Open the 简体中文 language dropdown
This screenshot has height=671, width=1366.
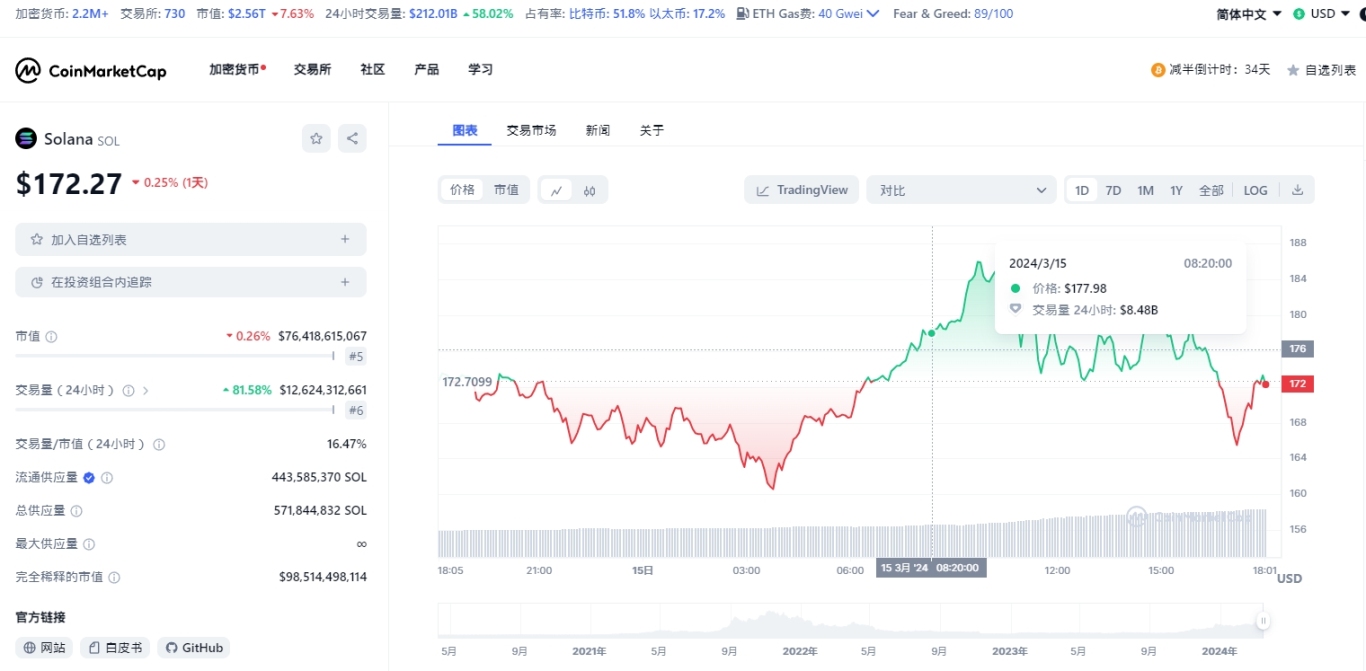pos(1249,14)
